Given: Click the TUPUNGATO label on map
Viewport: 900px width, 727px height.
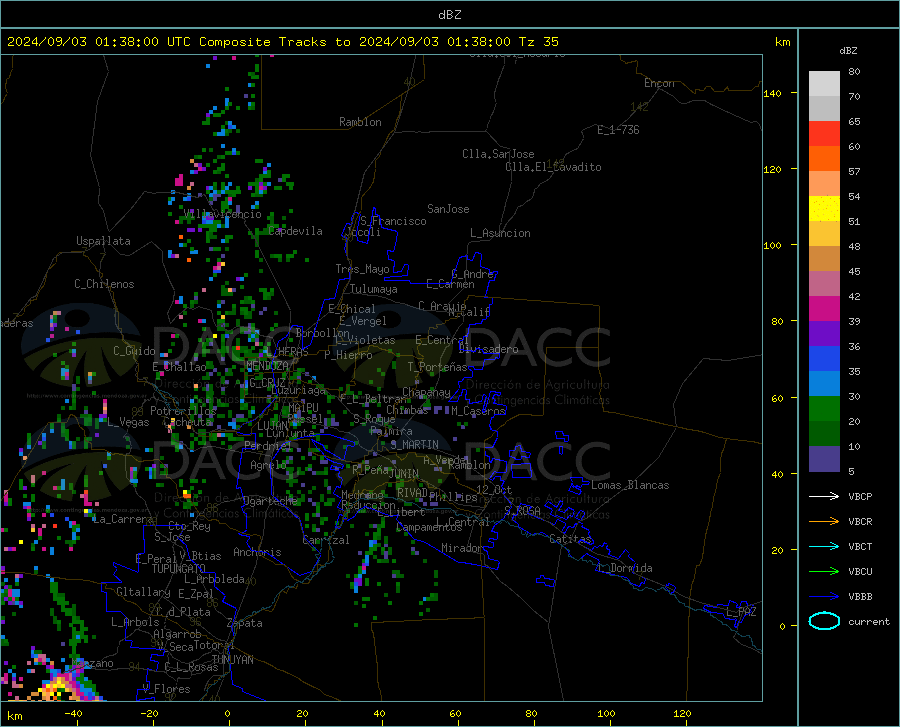Looking at the screenshot, I should (x=179, y=569).
